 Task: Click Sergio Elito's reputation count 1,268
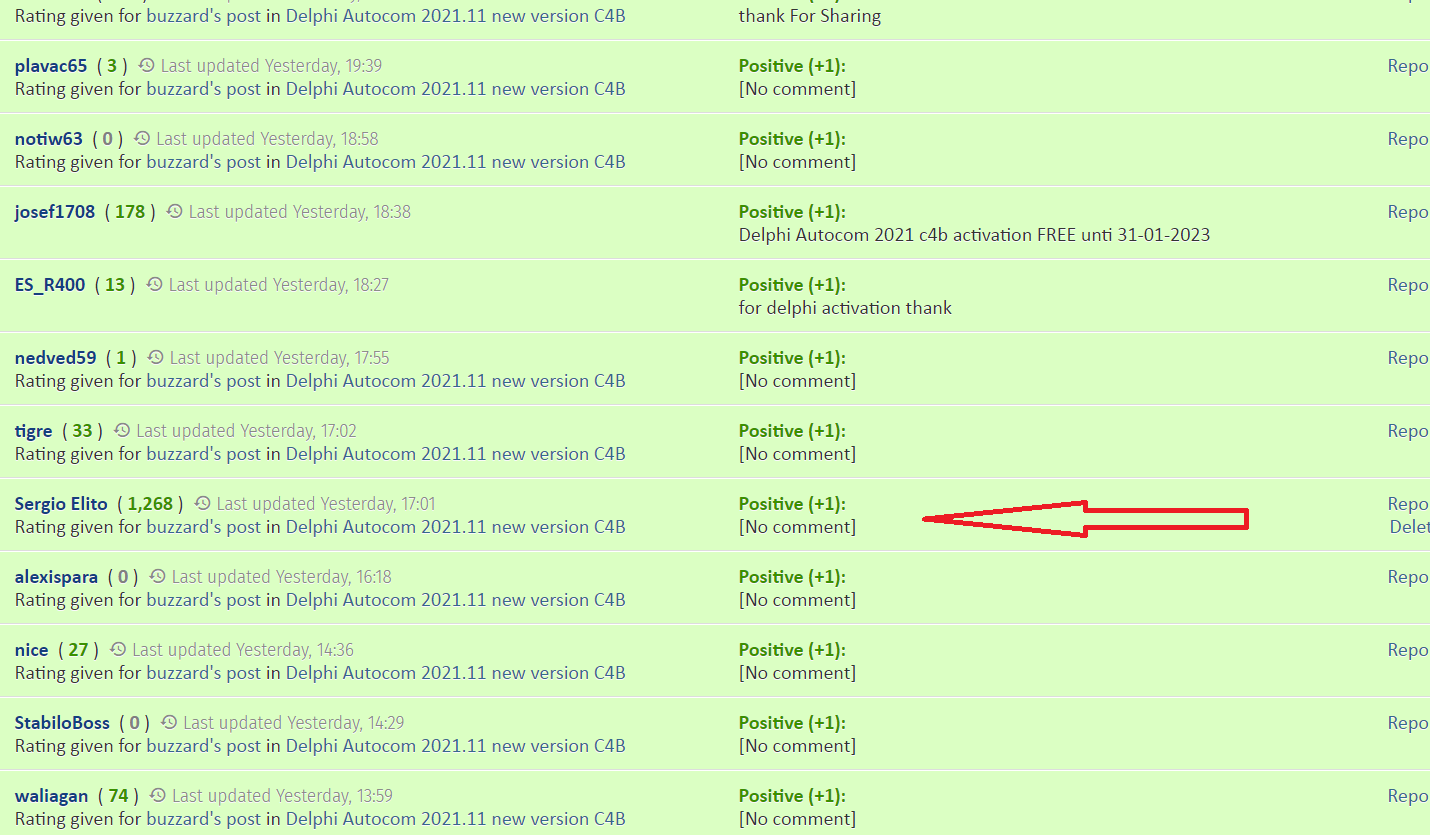pyautogui.click(x=150, y=504)
